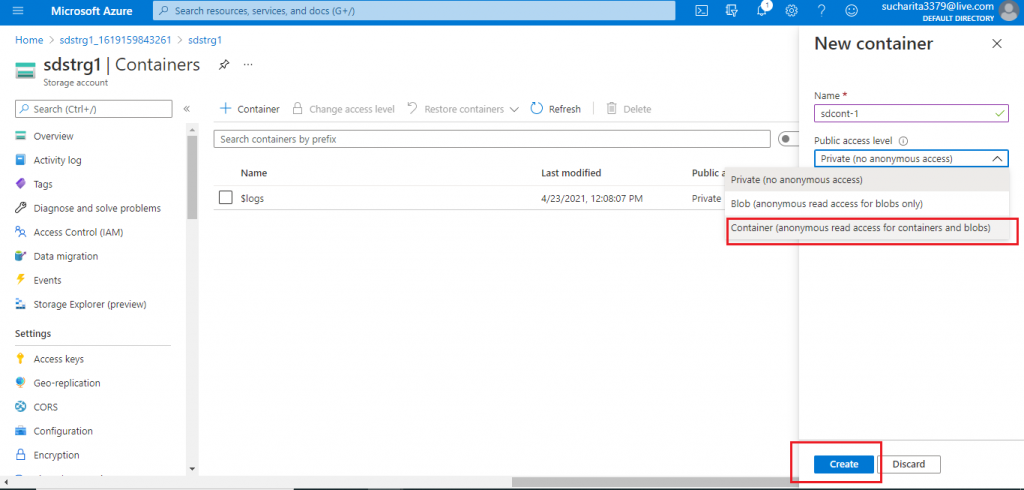Collapse the left navigation menu
The height and width of the screenshot is (490, 1024).
186,109
